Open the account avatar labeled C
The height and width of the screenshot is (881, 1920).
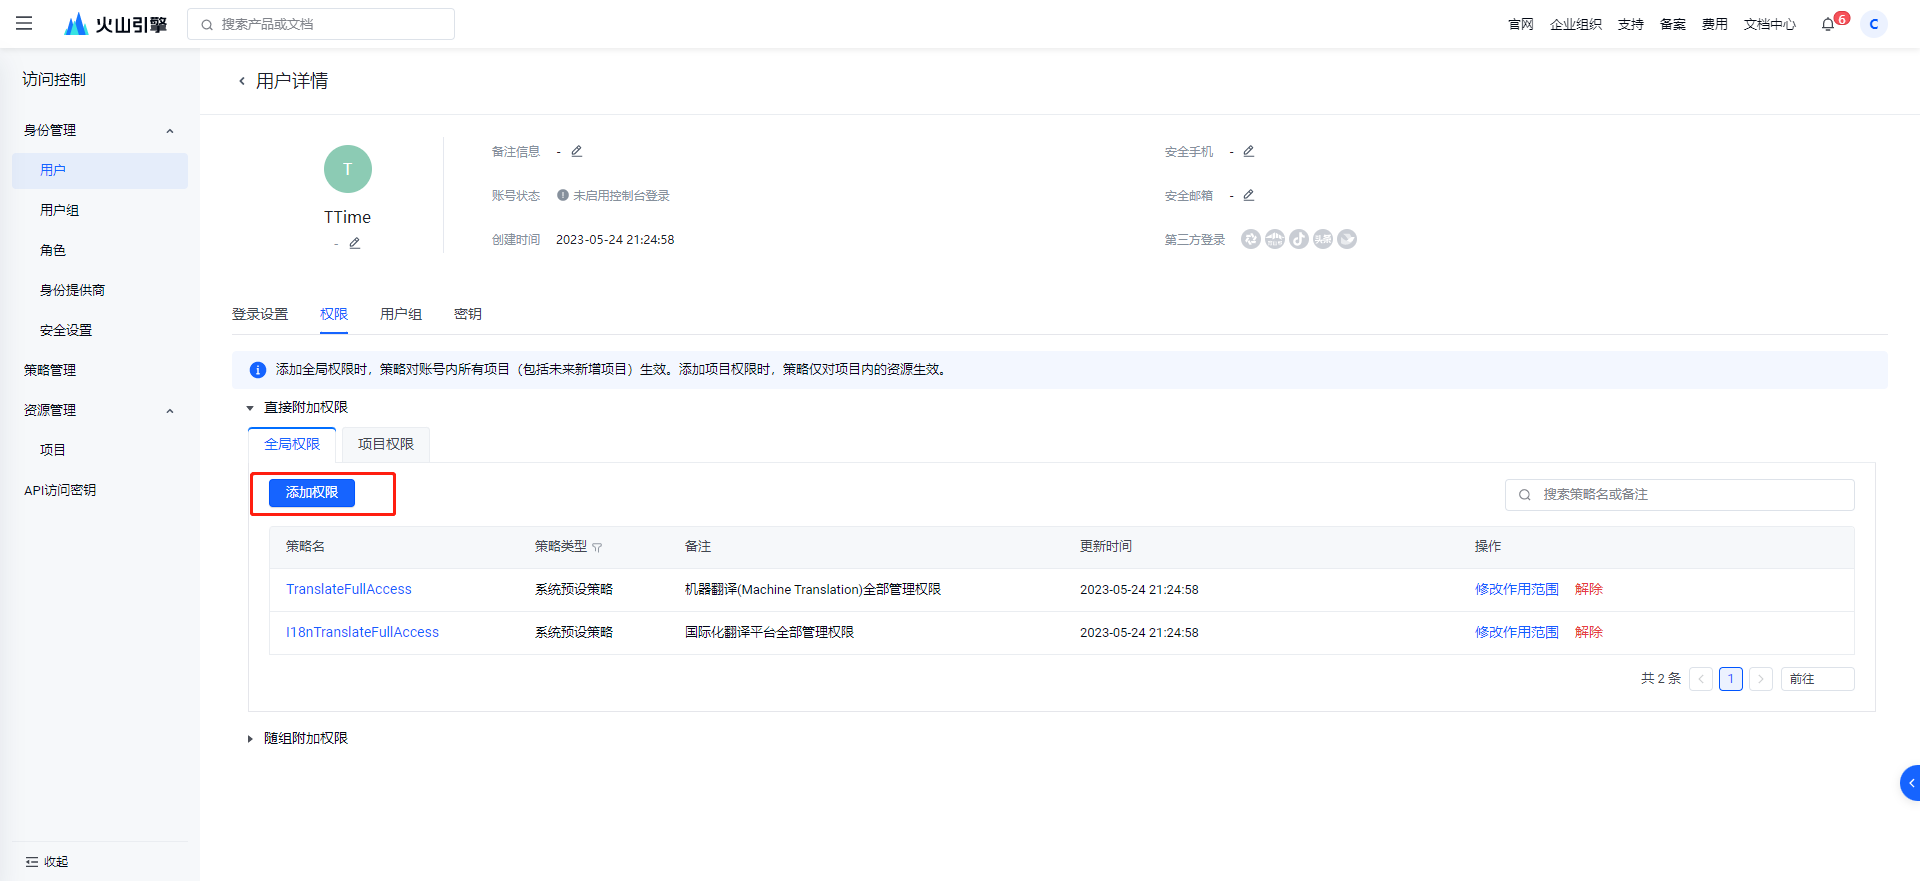click(1874, 24)
